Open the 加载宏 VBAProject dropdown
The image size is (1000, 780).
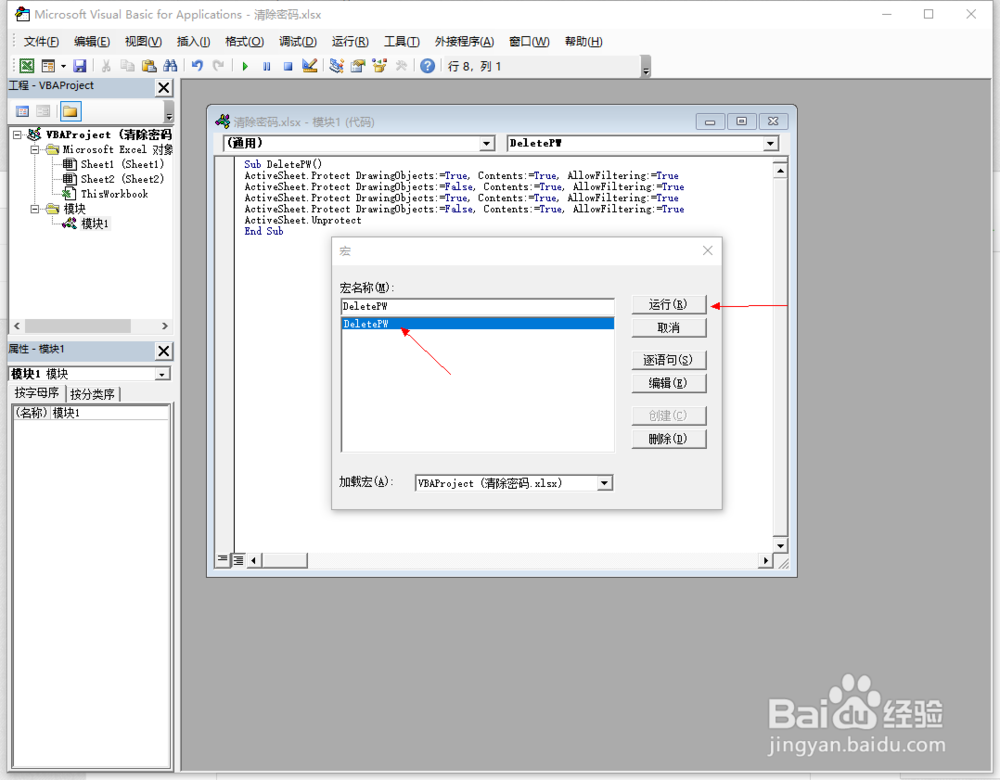605,483
